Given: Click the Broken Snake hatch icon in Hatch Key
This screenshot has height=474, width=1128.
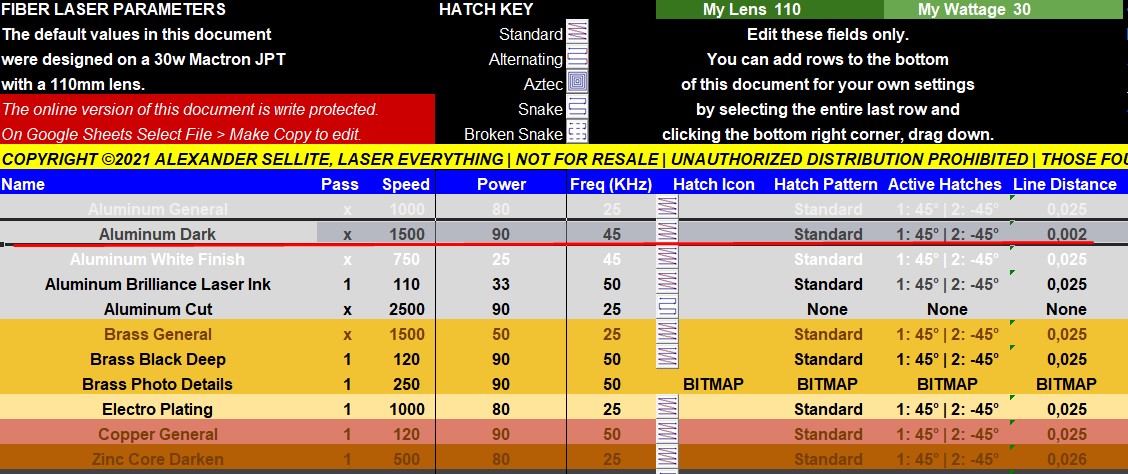Looking at the screenshot, I should point(577,133).
